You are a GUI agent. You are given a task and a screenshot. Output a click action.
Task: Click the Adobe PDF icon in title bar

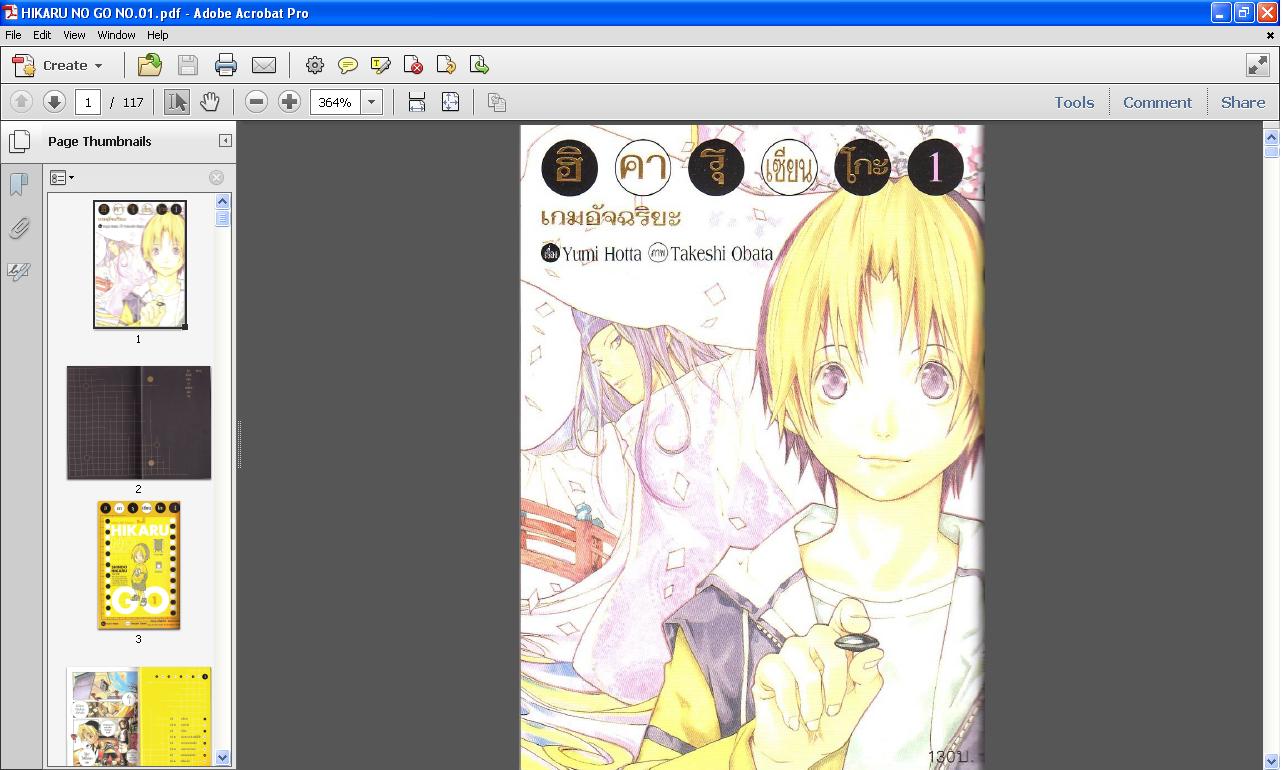[10, 13]
